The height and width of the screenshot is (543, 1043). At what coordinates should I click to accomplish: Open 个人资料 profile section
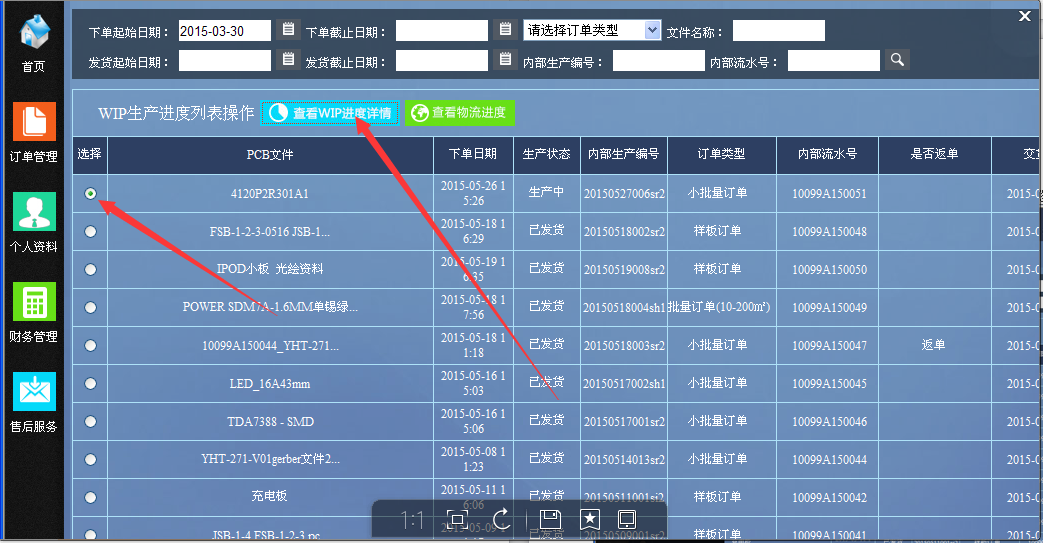click(33, 214)
